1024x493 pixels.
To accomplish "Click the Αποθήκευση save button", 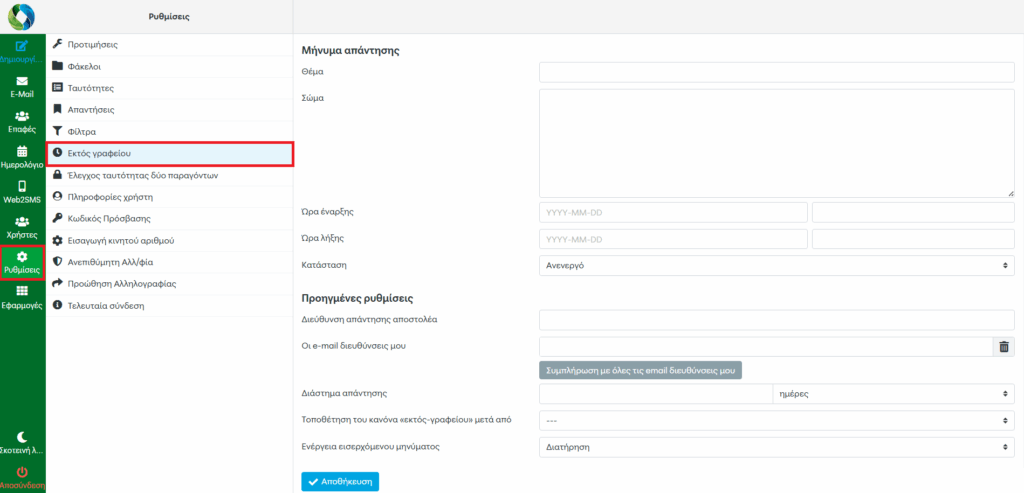I will pos(340,482).
